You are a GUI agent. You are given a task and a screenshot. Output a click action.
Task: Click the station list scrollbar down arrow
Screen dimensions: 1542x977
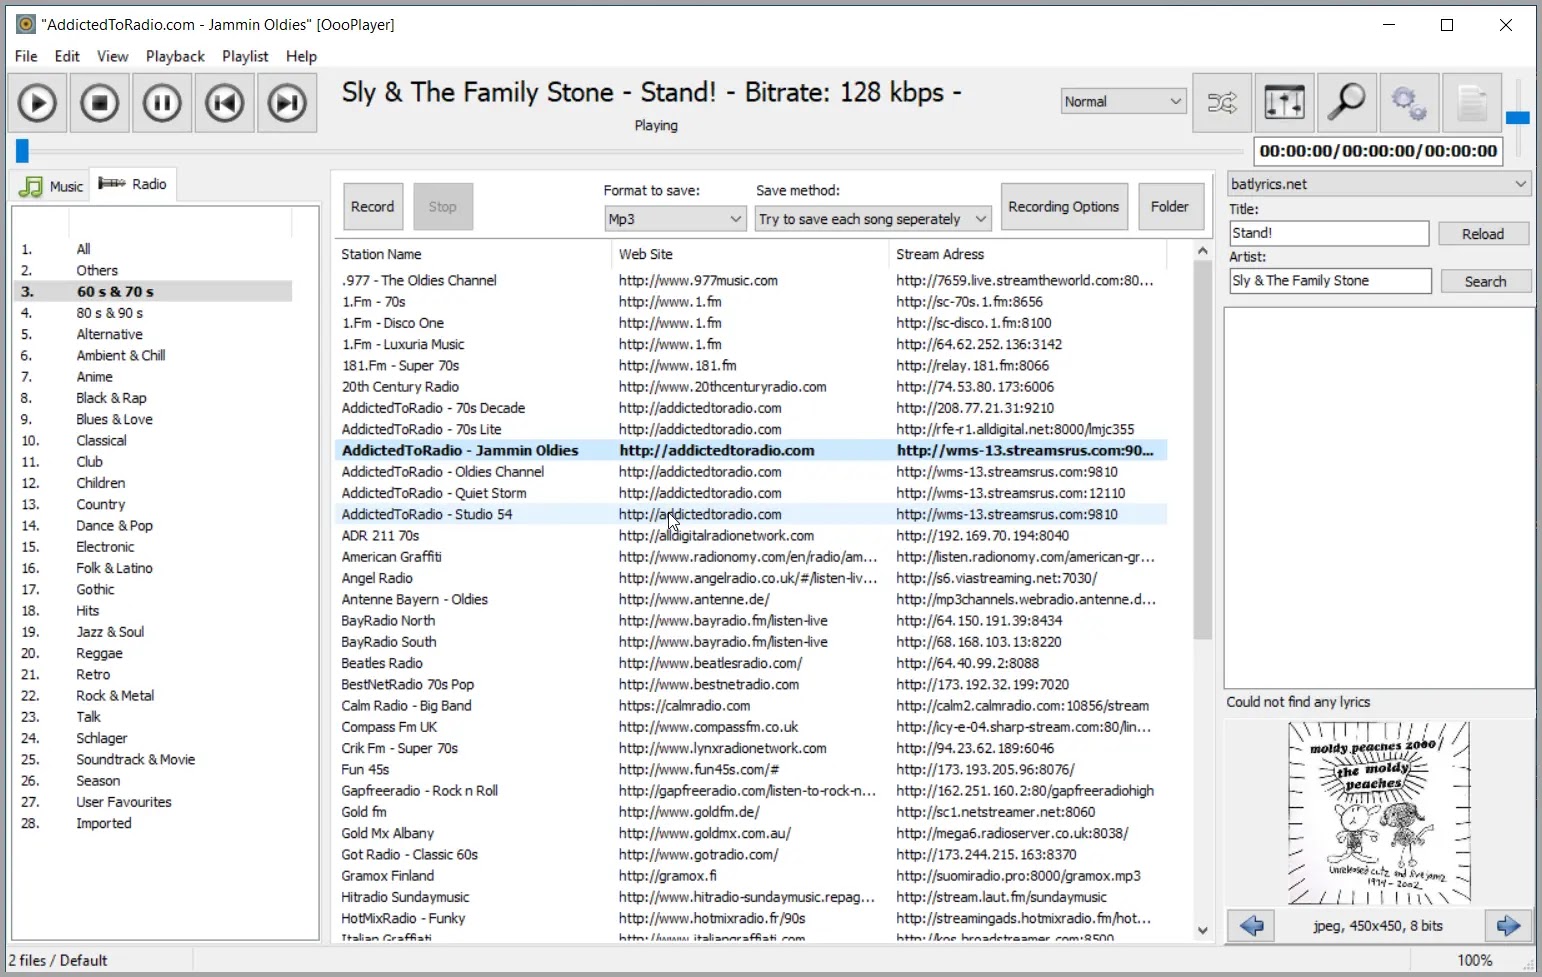[1202, 931]
